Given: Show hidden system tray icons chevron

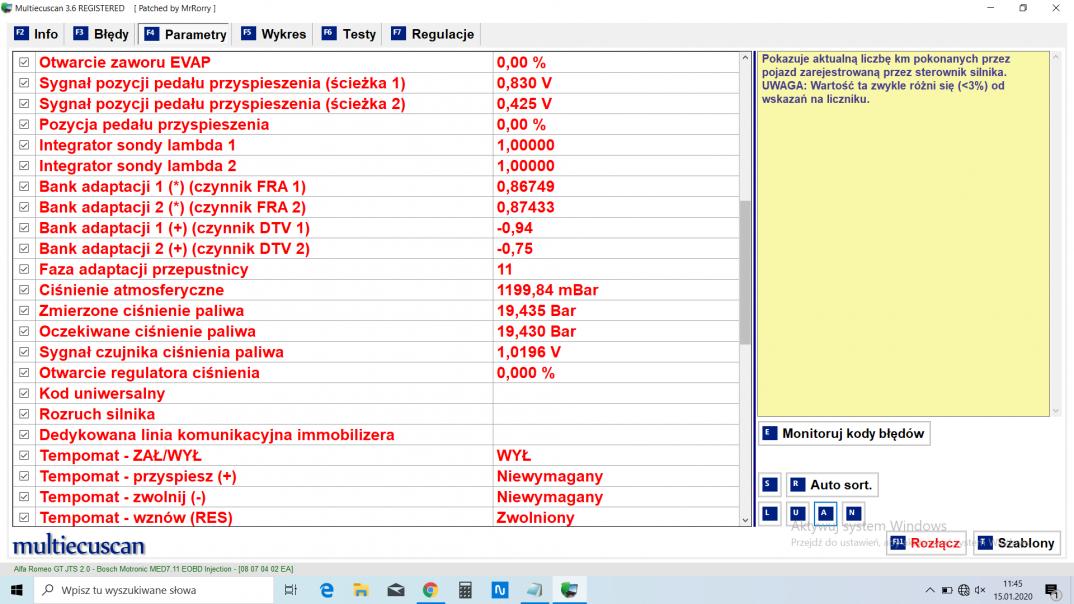Looking at the screenshot, I should pos(929,590).
